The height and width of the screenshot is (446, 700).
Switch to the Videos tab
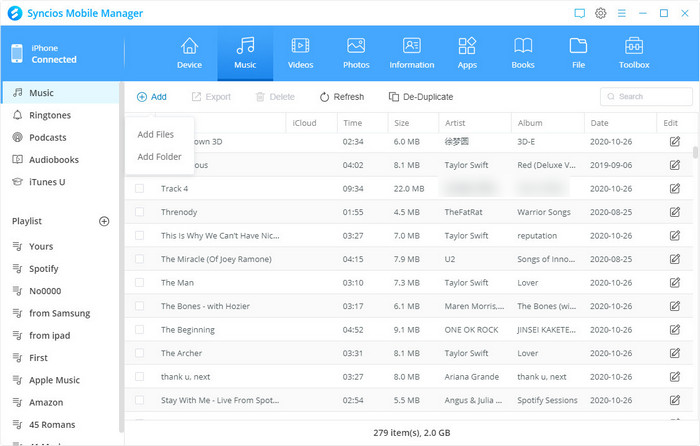(300, 54)
